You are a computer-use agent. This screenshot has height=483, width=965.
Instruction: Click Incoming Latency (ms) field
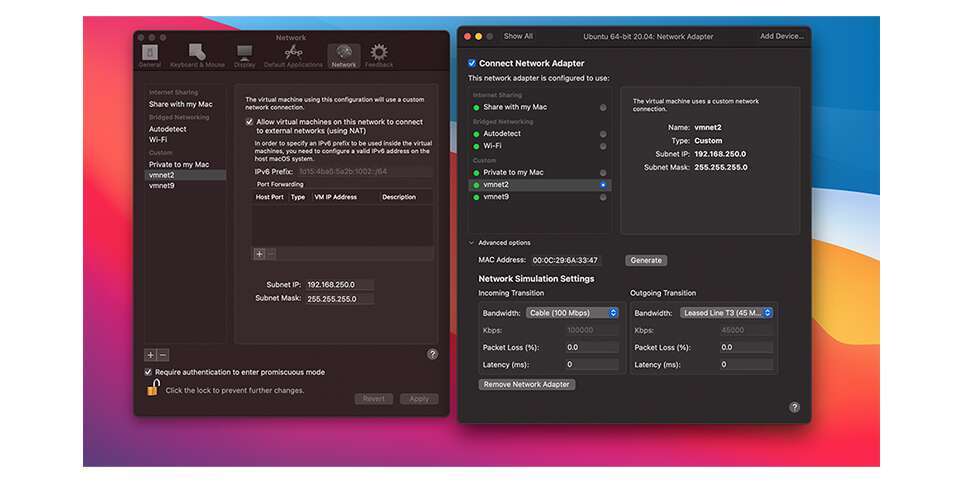tap(591, 365)
